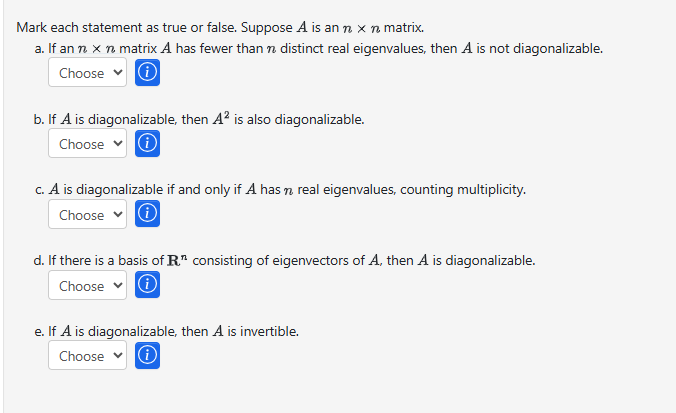The image size is (676, 413).
Task: Open the answer dropdown for statement c
Action: click(x=88, y=215)
